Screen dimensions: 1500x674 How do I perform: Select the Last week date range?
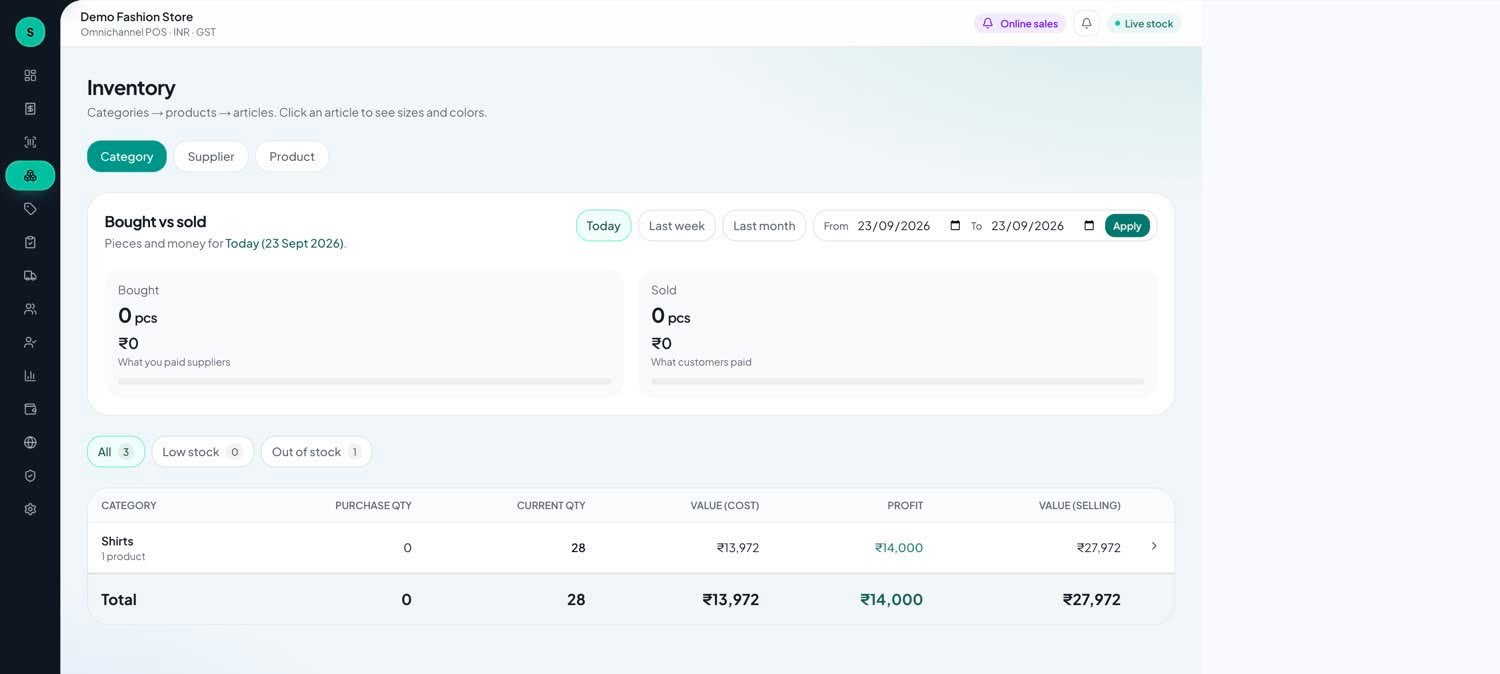pos(677,226)
